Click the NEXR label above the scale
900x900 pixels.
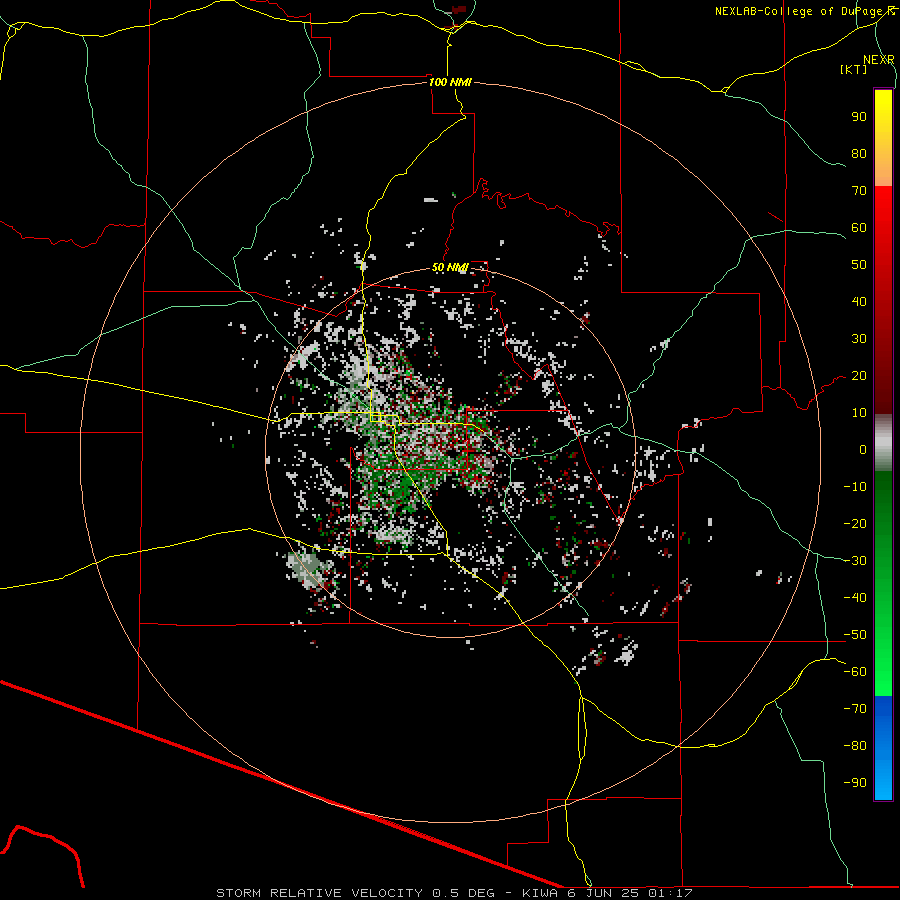coord(878,60)
